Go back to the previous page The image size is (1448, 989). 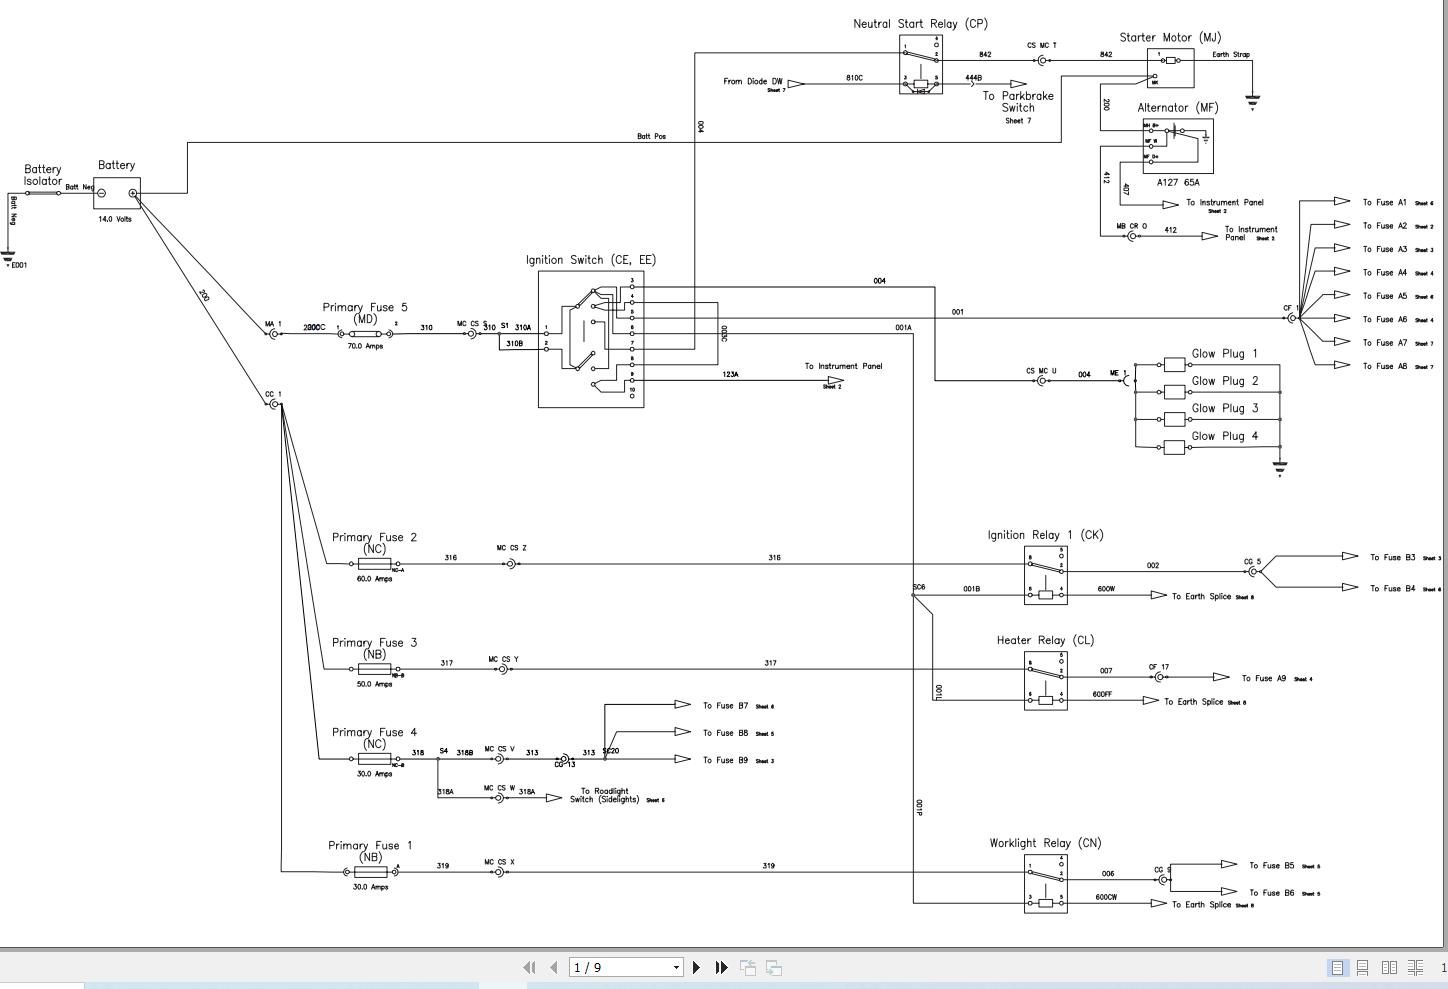(553, 967)
